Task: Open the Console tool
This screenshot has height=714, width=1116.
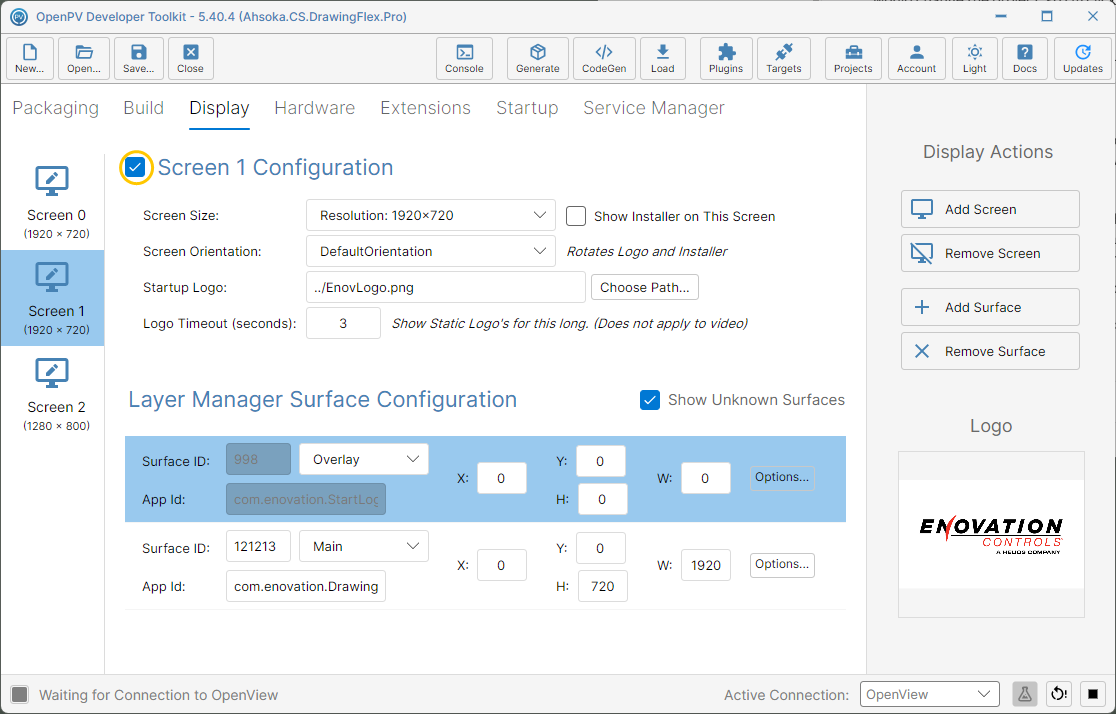Action: click(x=464, y=58)
